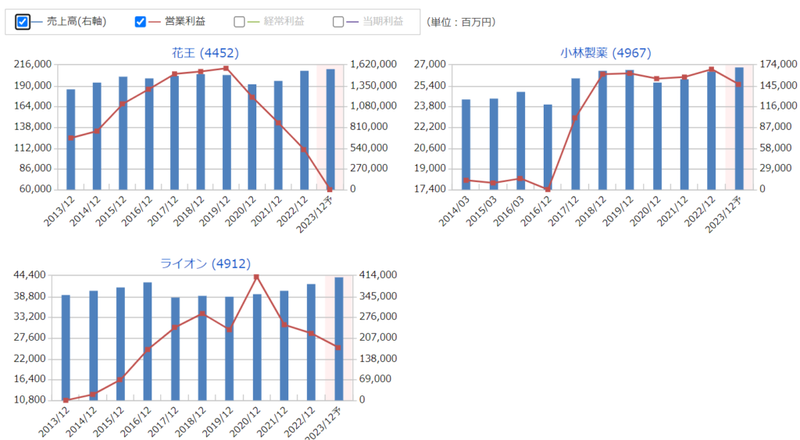
Task: Enable the 当期利益 checkbox
Action: [x=338, y=22]
